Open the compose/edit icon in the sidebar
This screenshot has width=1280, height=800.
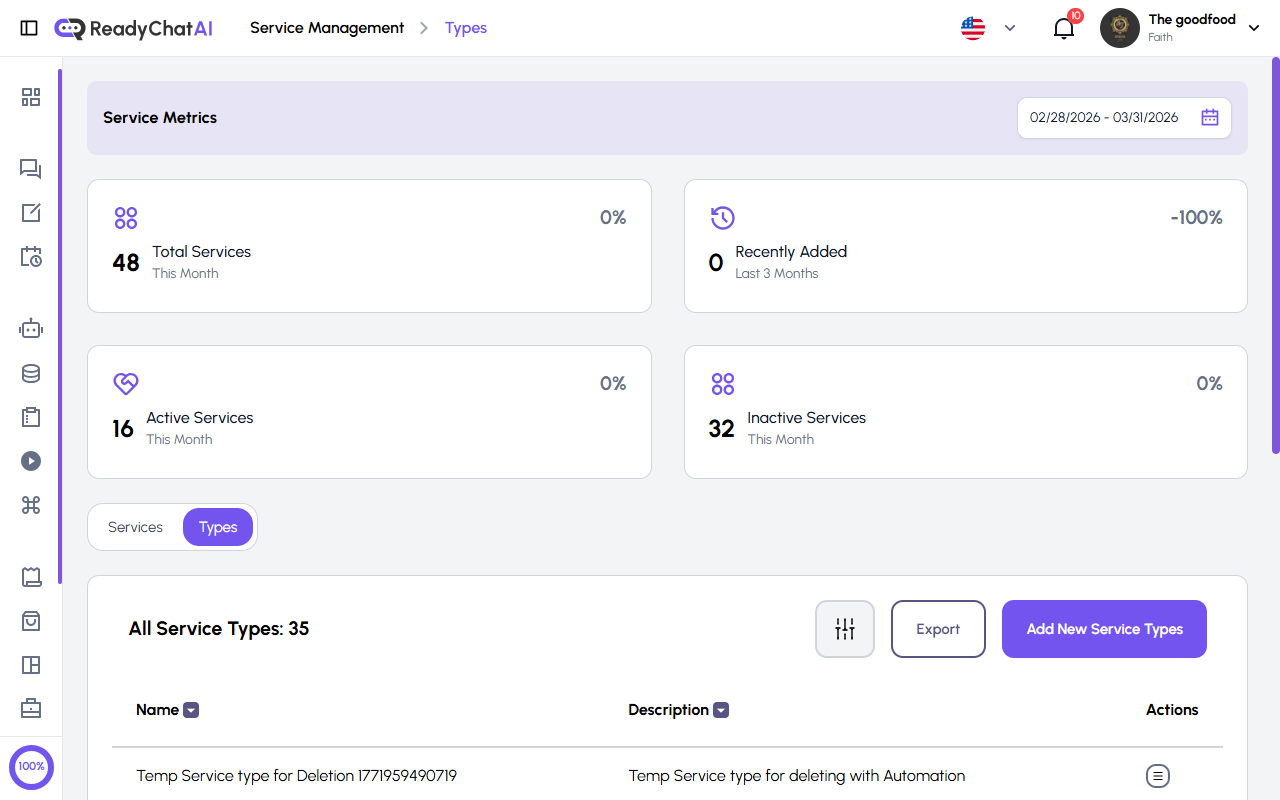[30, 213]
